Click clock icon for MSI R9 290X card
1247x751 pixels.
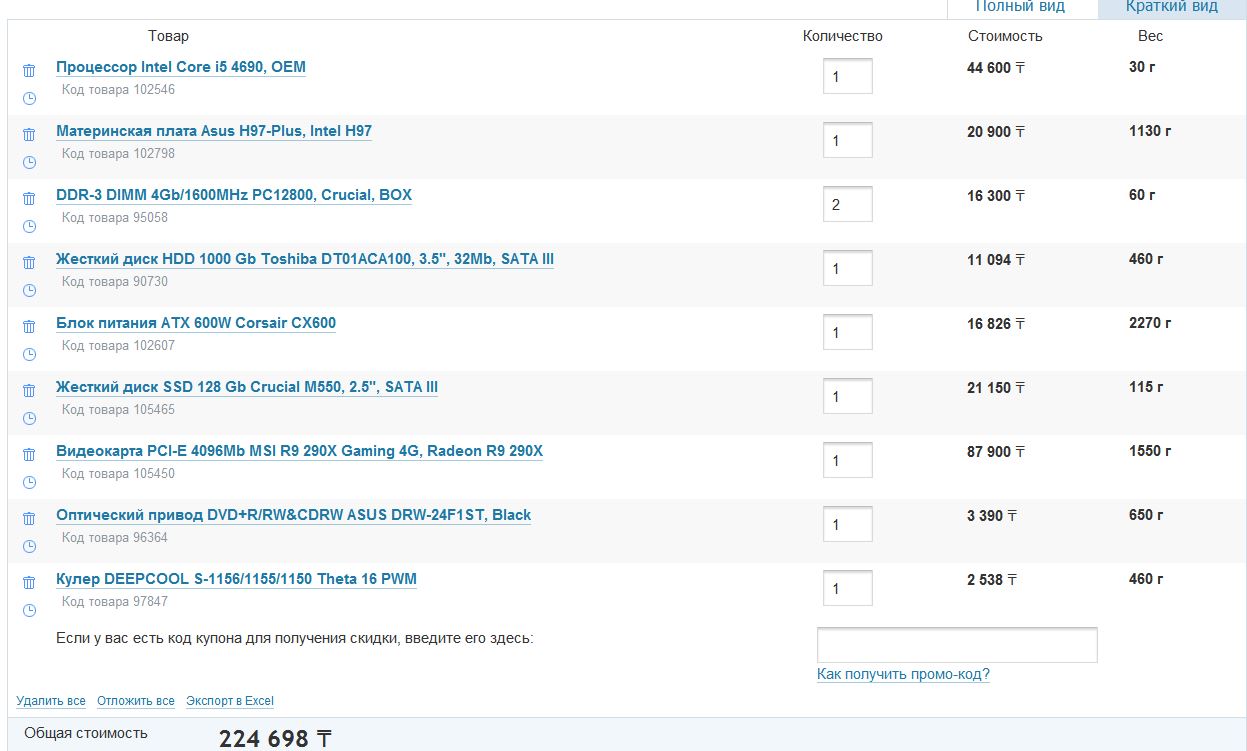[29, 482]
